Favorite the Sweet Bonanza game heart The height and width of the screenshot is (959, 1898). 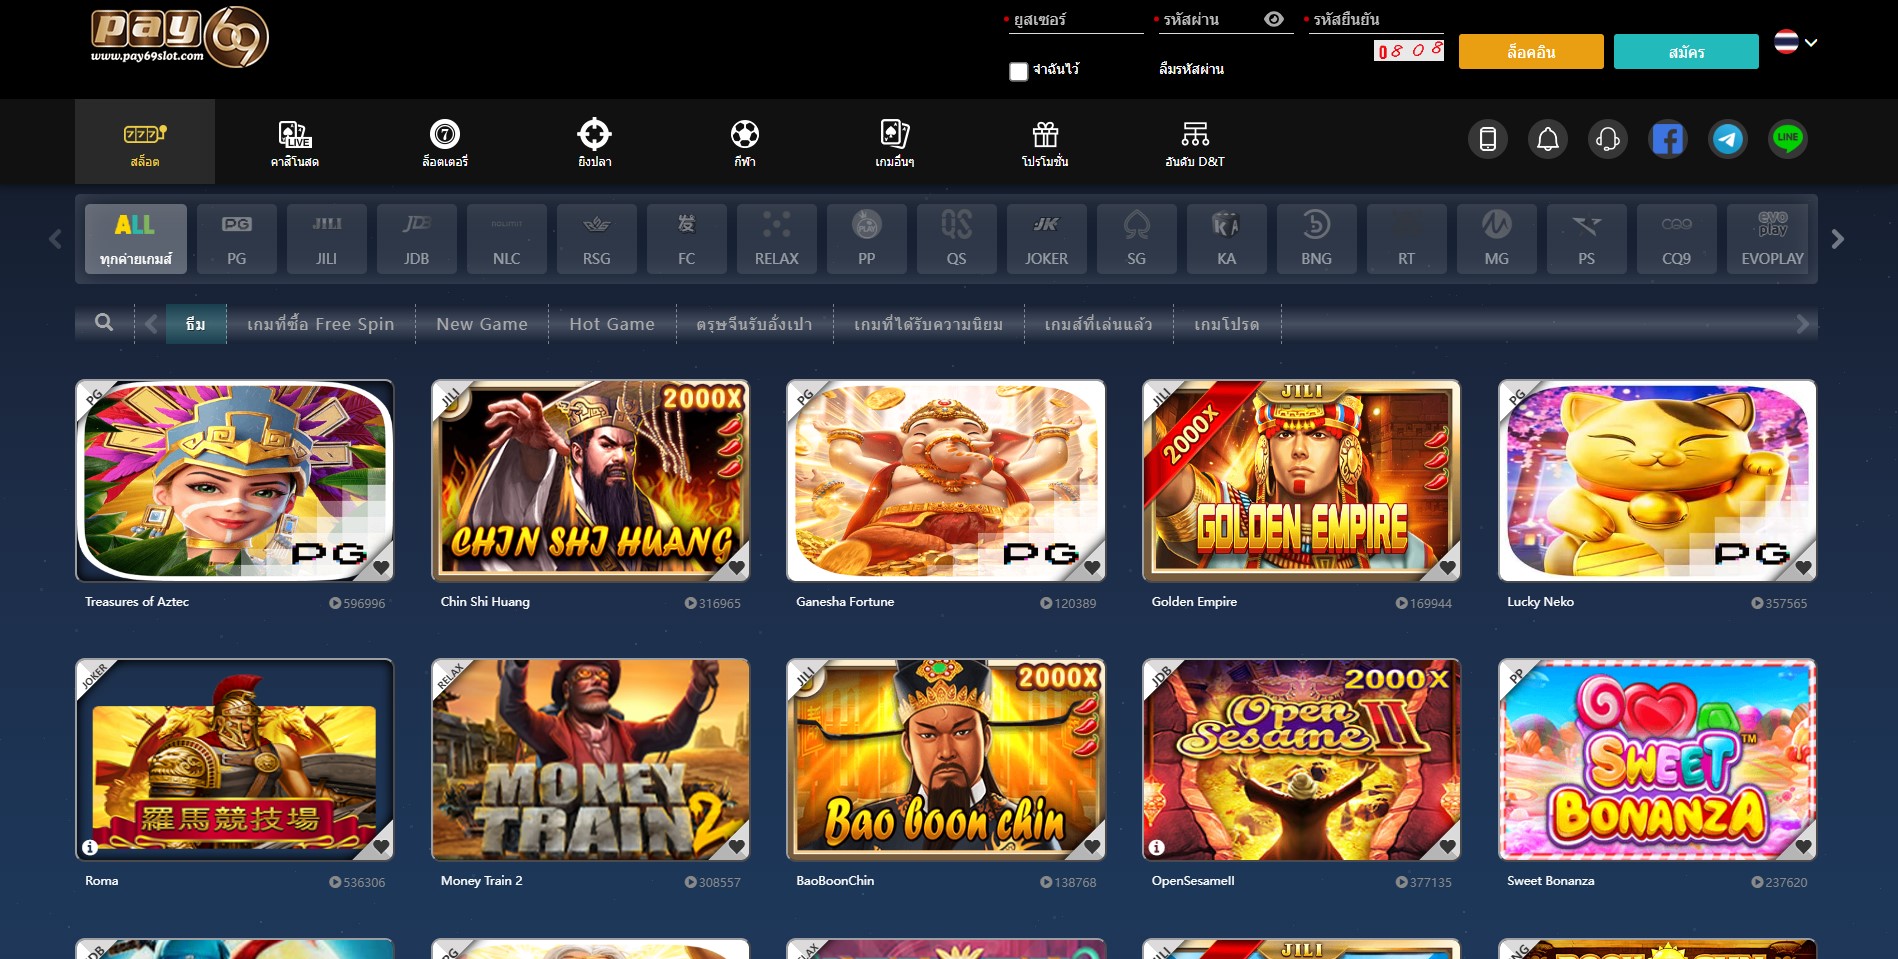pos(1804,847)
